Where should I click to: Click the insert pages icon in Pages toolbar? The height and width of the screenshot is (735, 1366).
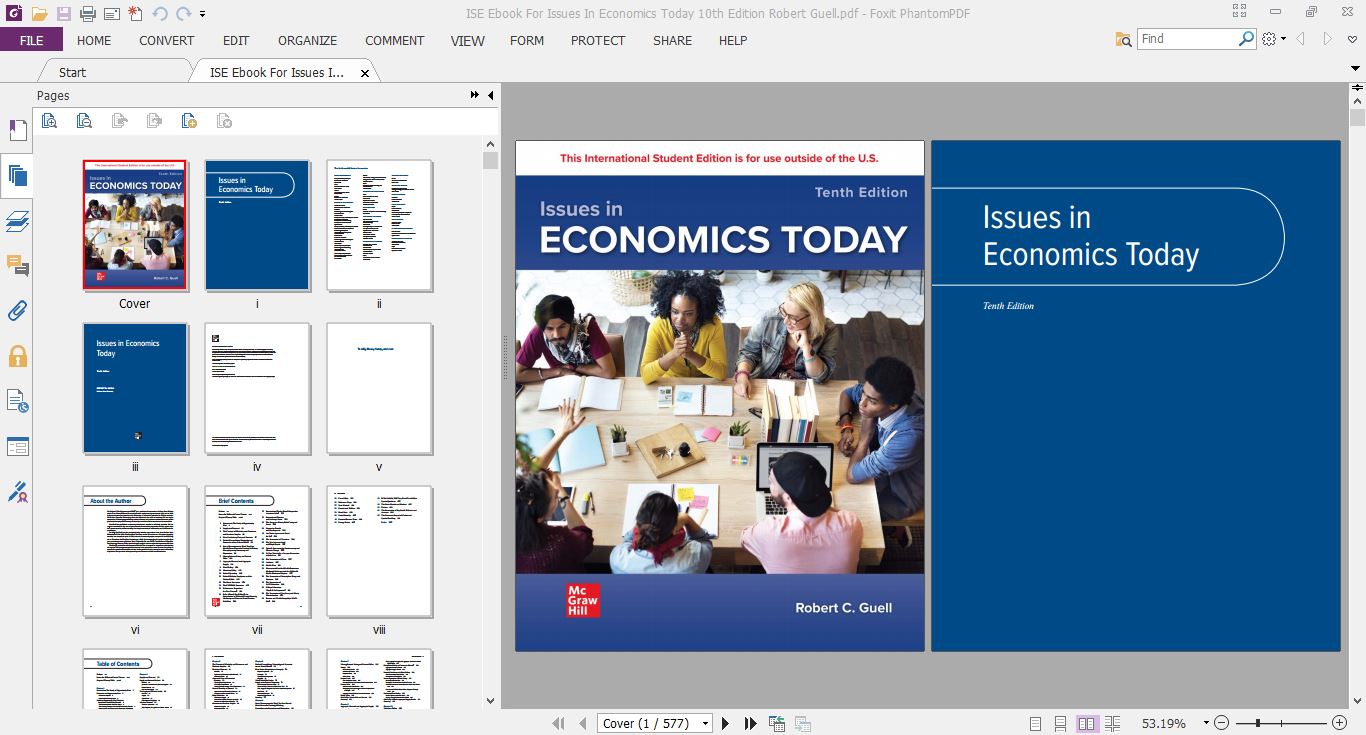pyautogui.click(x=189, y=121)
